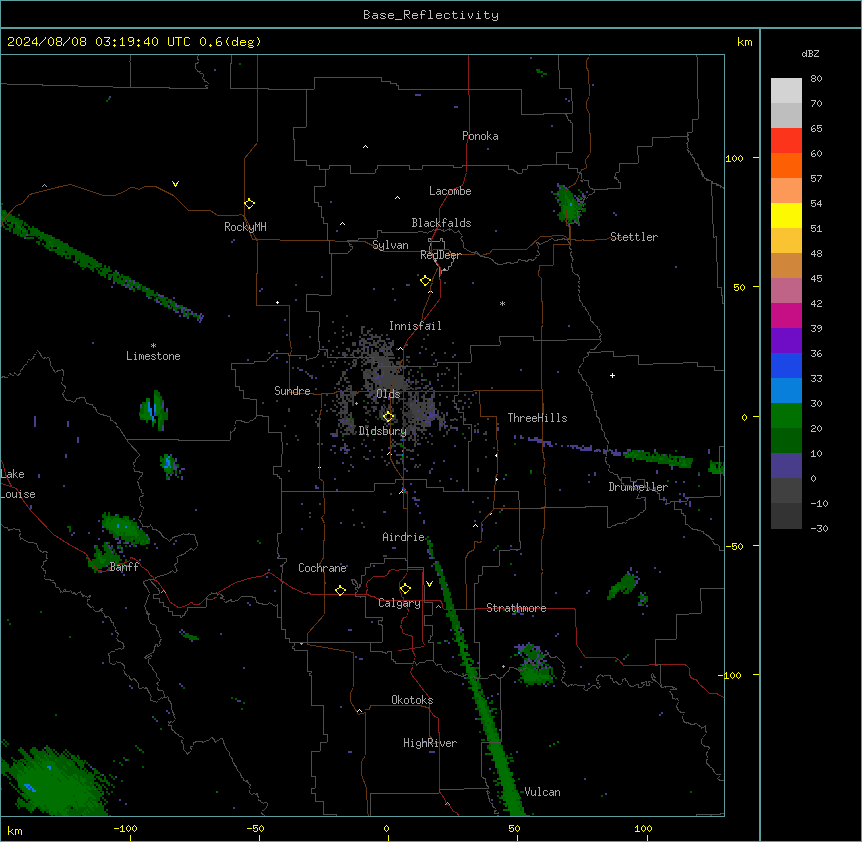The image size is (862, 842).
Task: Click the yellow diamond marker above Calgary label
Action: pos(405,589)
